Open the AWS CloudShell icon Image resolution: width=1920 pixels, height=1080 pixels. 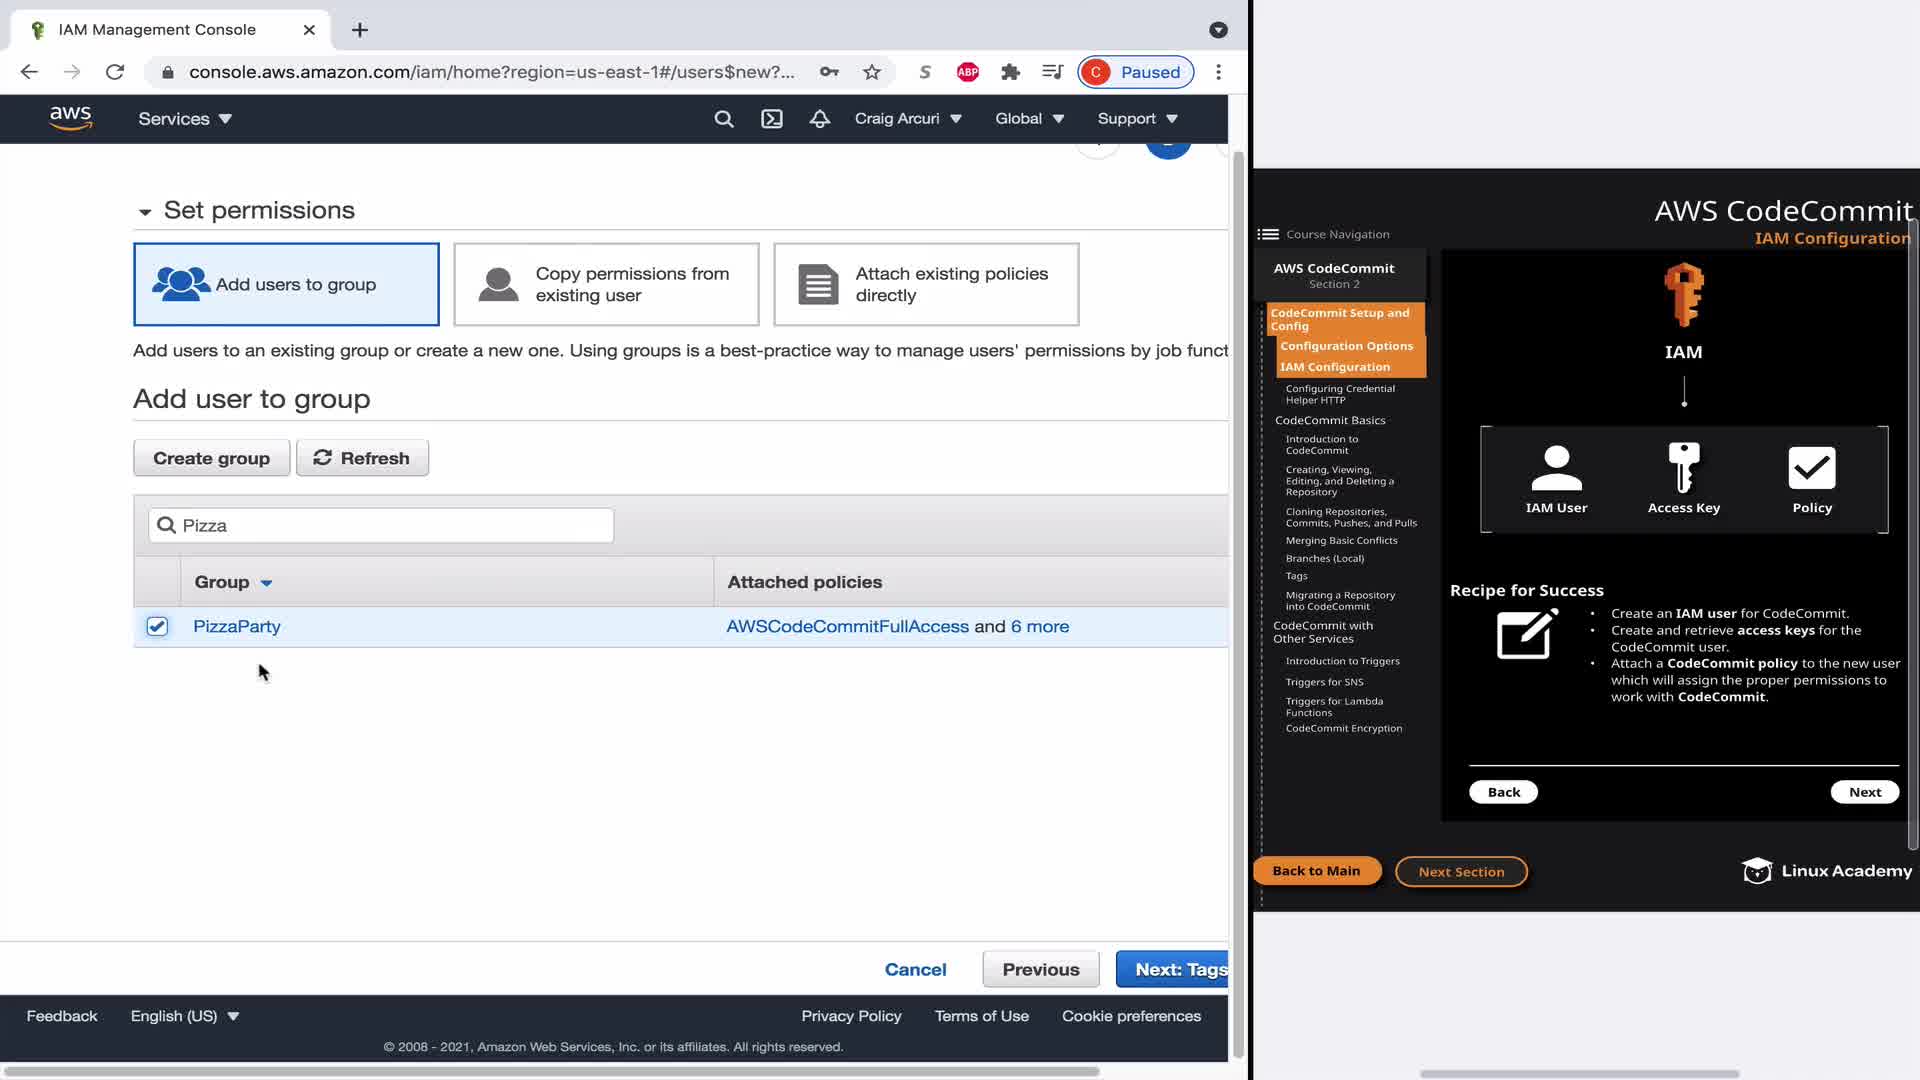772,119
